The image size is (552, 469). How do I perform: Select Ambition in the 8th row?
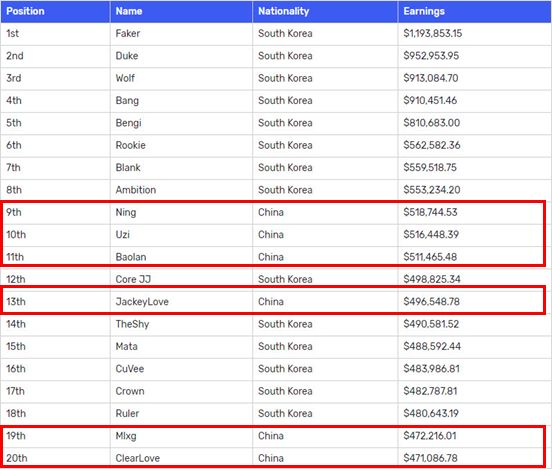[x=136, y=190]
